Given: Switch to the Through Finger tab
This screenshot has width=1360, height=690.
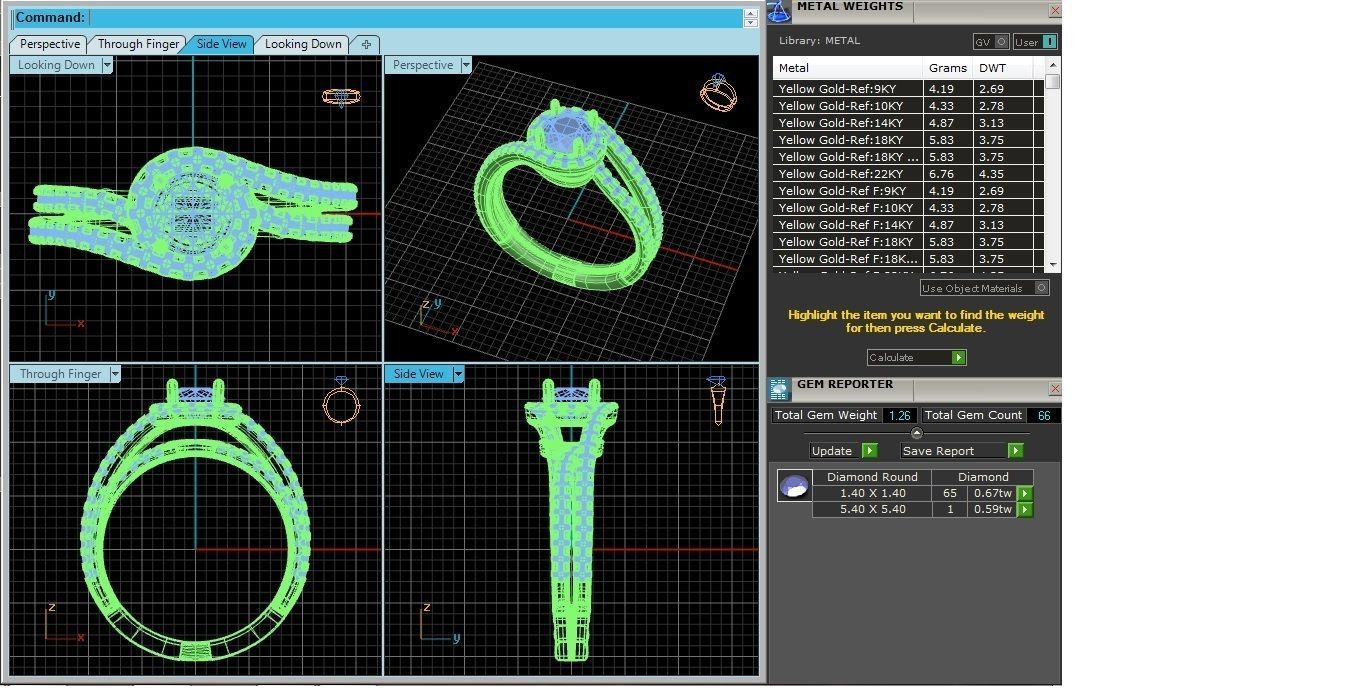Looking at the screenshot, I should point(138,44).
